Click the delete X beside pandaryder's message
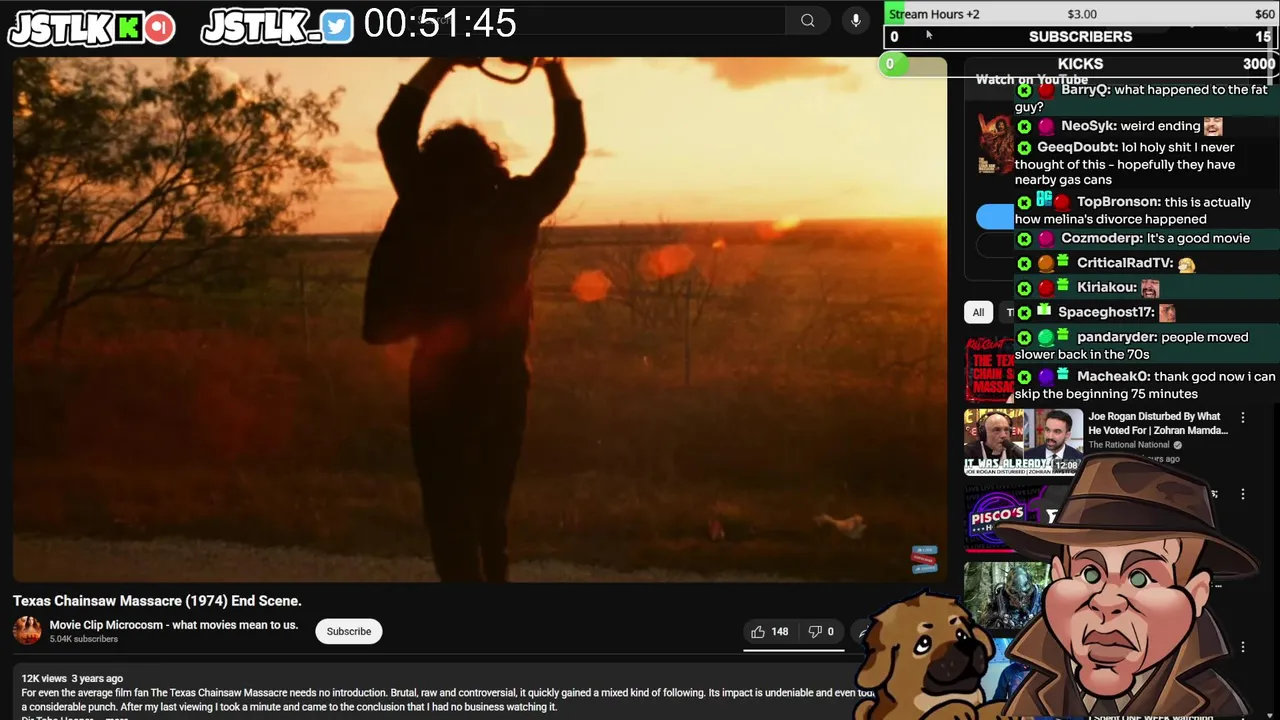 pyautogui.click(x=1024, y=338)
